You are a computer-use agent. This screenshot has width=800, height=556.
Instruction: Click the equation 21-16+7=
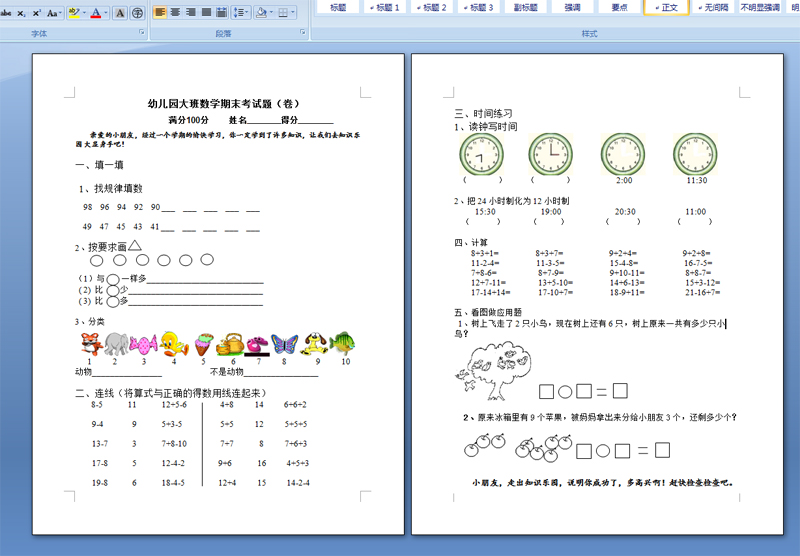(703, 292)
